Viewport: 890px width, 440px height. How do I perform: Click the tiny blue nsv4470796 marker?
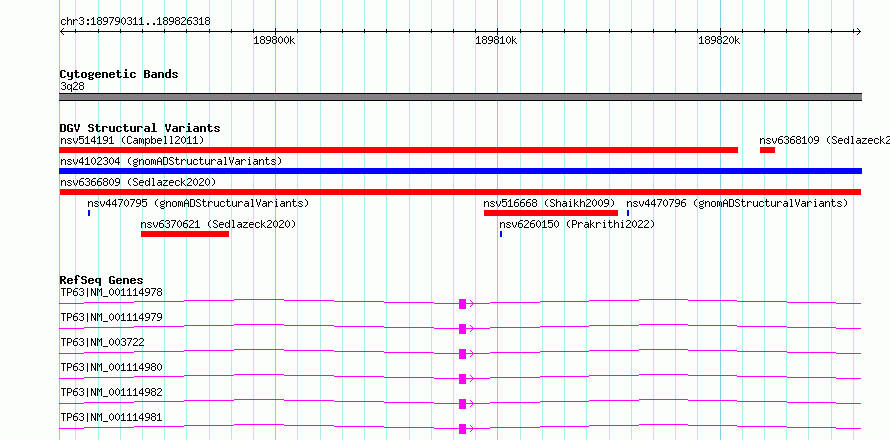pyautogui.click(x=628, y=213)
